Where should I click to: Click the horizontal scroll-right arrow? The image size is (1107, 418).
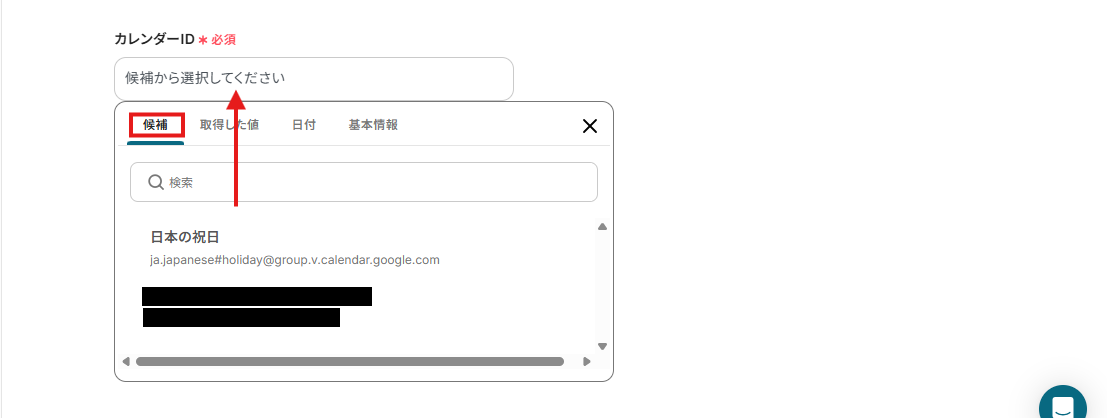(x=586, y=362)
